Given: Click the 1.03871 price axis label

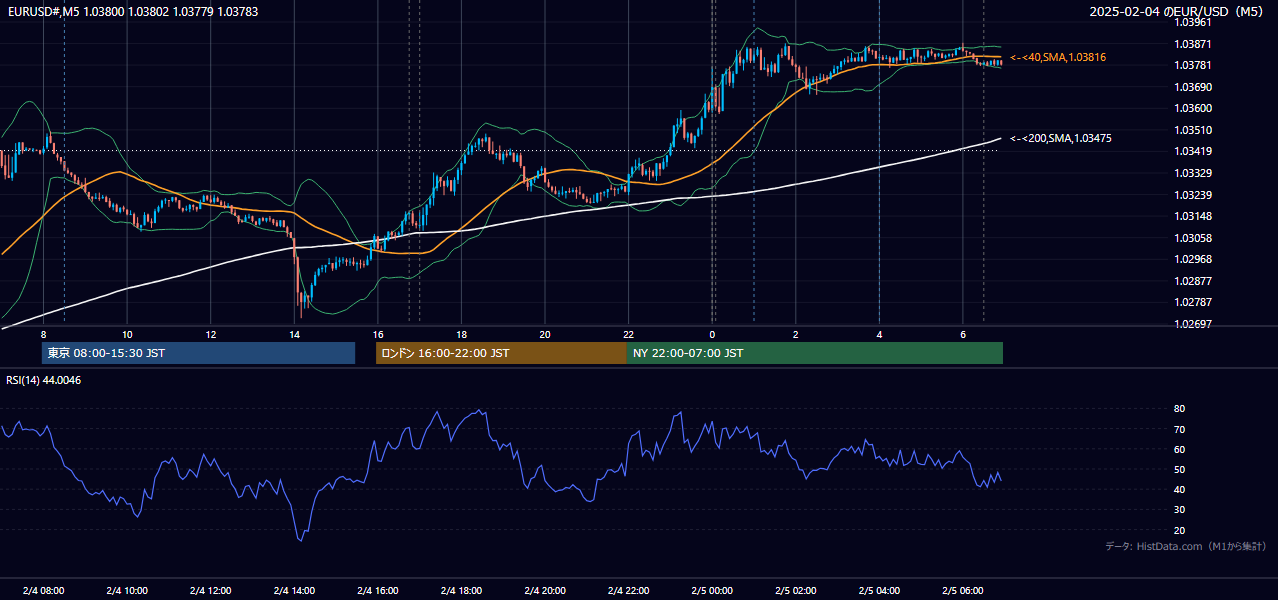Looking at the screenshot, I should pos(1192,44).
